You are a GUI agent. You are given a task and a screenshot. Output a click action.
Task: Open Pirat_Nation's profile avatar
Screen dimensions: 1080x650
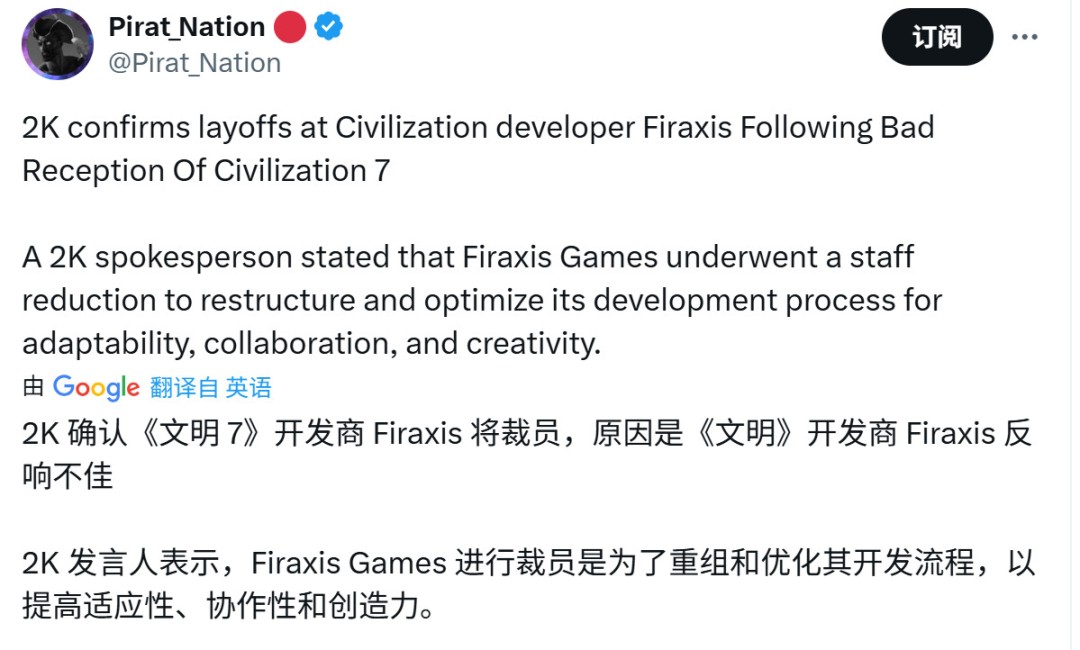pyautogui.click(x=57, y=44)
